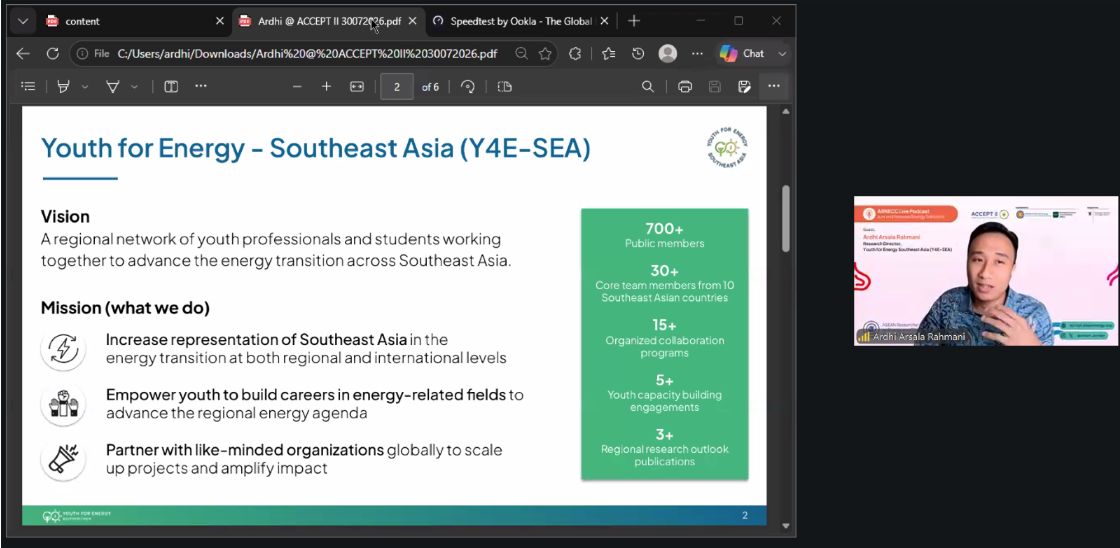The image size is (1120, 548).
Task: Expand the Draw tool options arrow
Action: coord(134,86)
